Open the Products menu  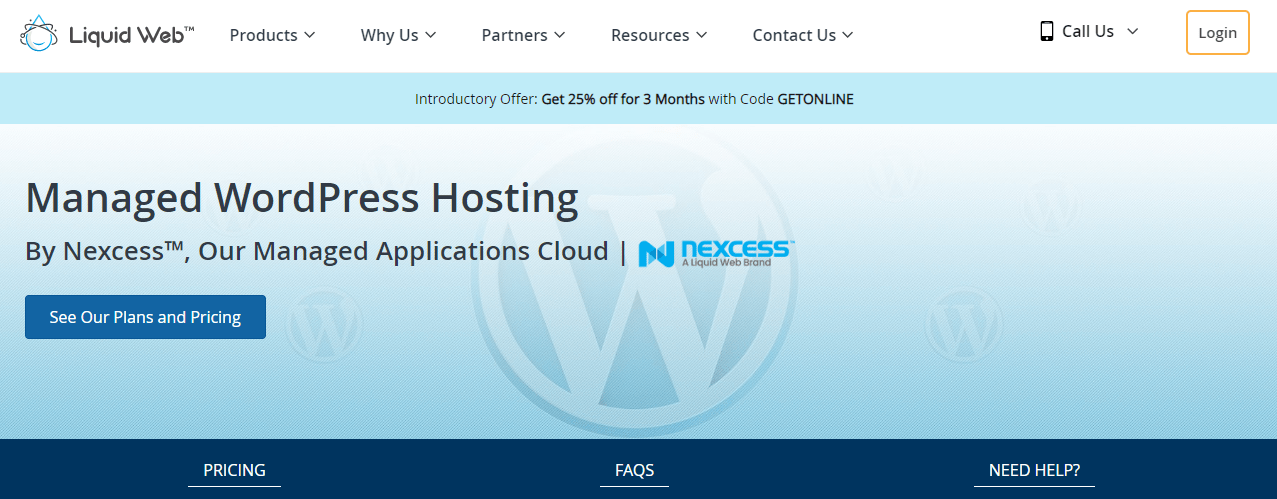click(272, 35)
